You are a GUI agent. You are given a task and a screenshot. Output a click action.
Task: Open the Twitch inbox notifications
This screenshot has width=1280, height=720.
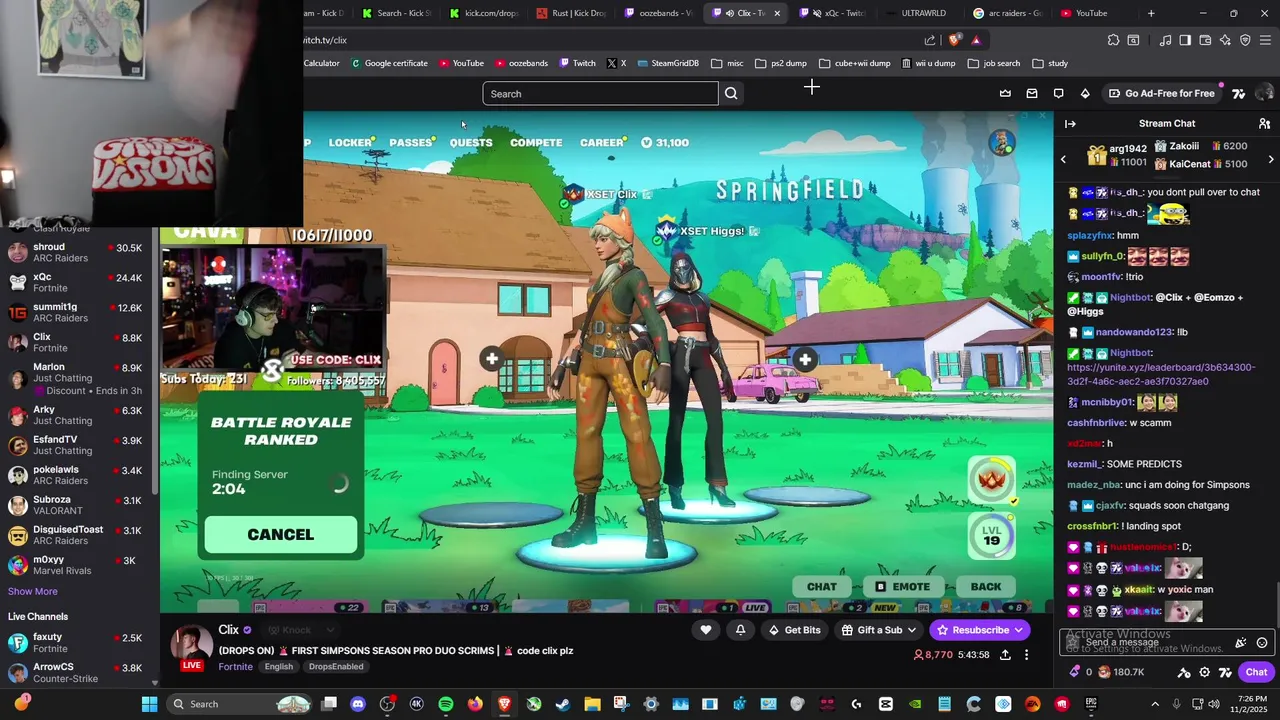[1032, 93]
